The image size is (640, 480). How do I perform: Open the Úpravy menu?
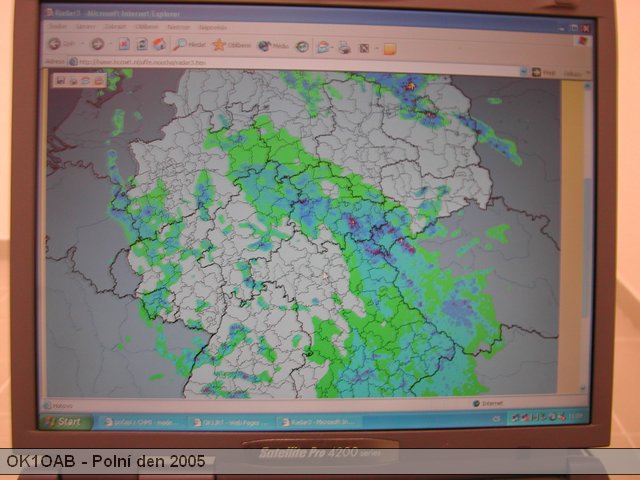click(x=85, y=27)
